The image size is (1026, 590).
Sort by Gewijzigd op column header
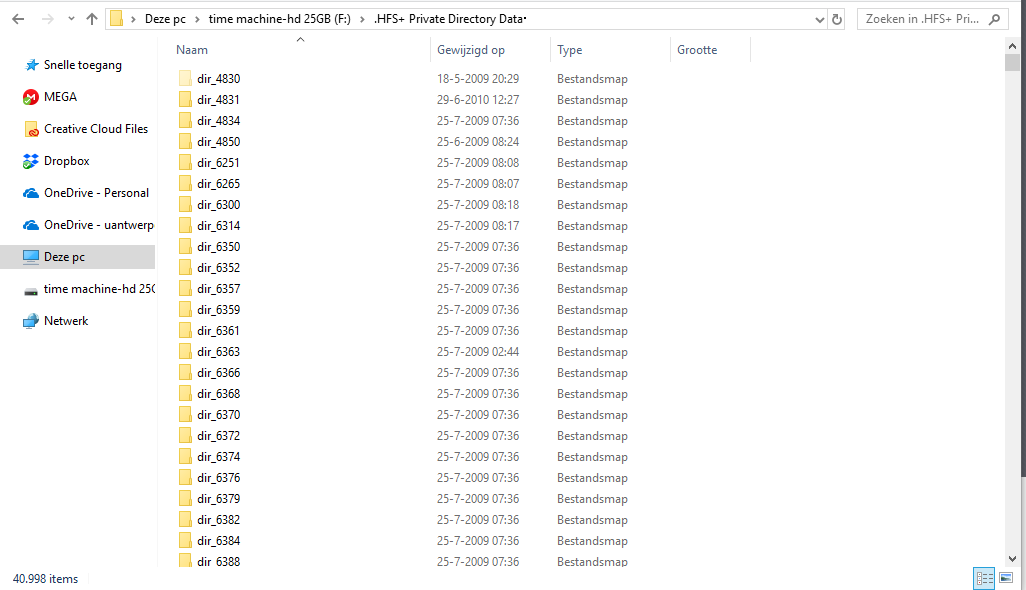tap(470, 50)
